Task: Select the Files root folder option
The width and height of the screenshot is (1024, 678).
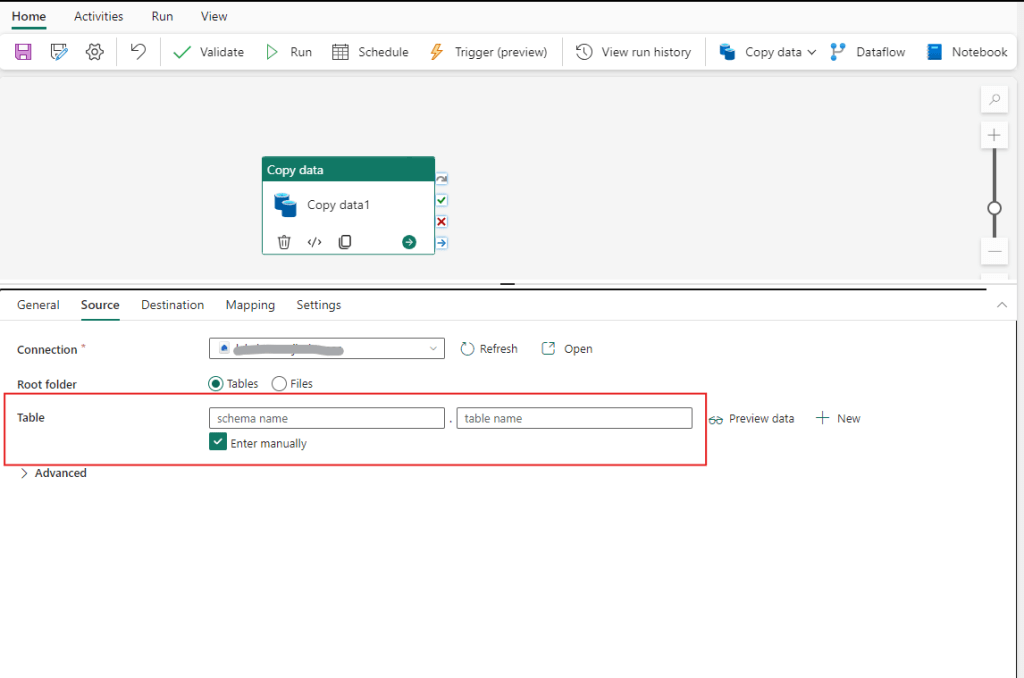Action: [279, 383]
